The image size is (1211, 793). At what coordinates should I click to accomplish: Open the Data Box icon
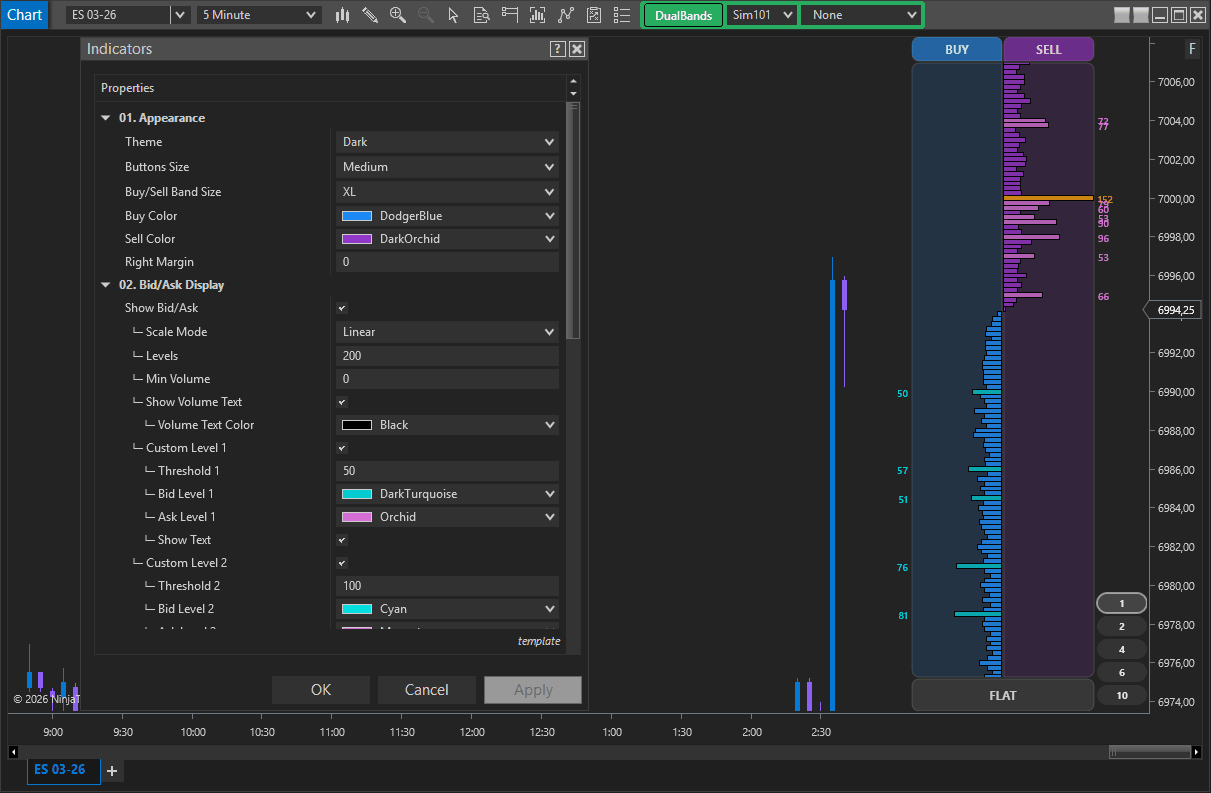482,14
